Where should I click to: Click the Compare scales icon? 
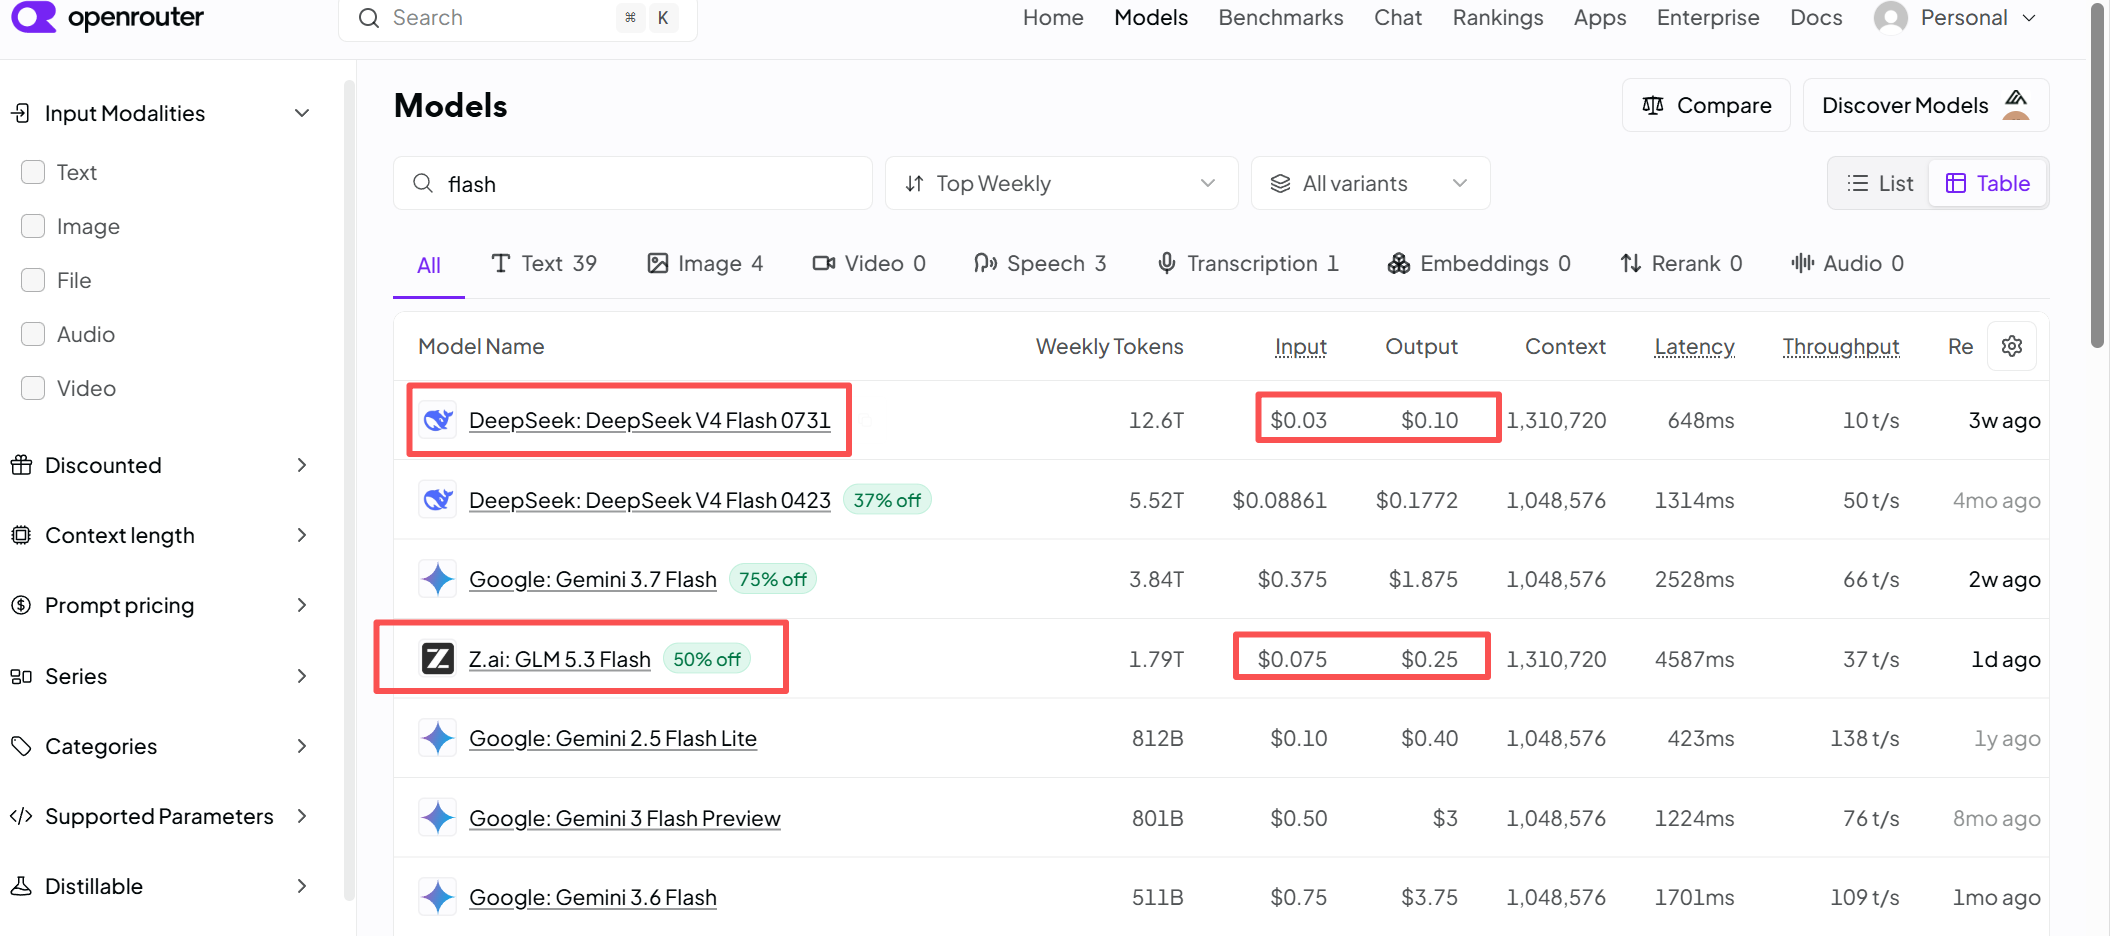point(1653,105)
